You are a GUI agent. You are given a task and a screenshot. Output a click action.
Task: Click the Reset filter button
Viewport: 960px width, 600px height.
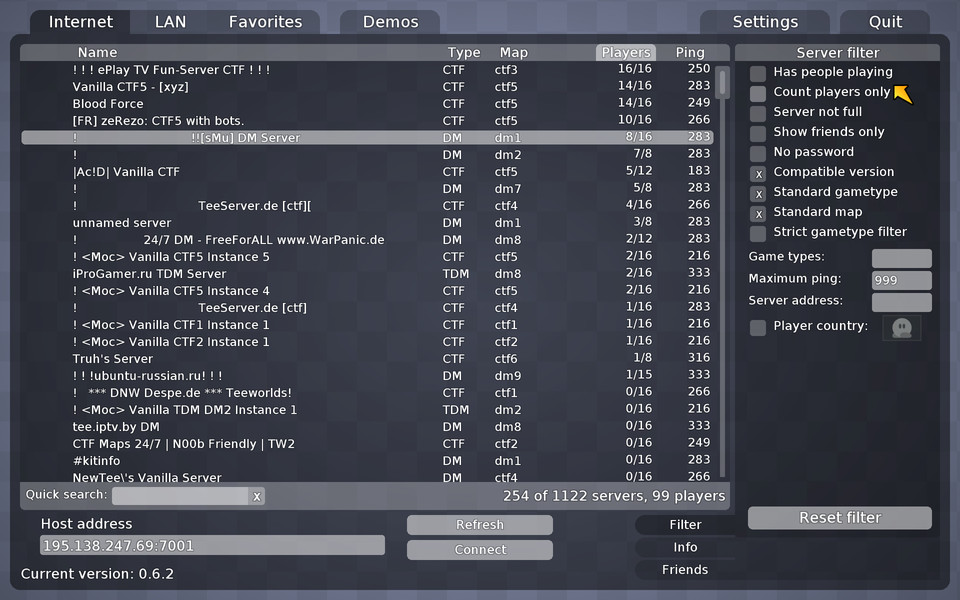[840, 518]
